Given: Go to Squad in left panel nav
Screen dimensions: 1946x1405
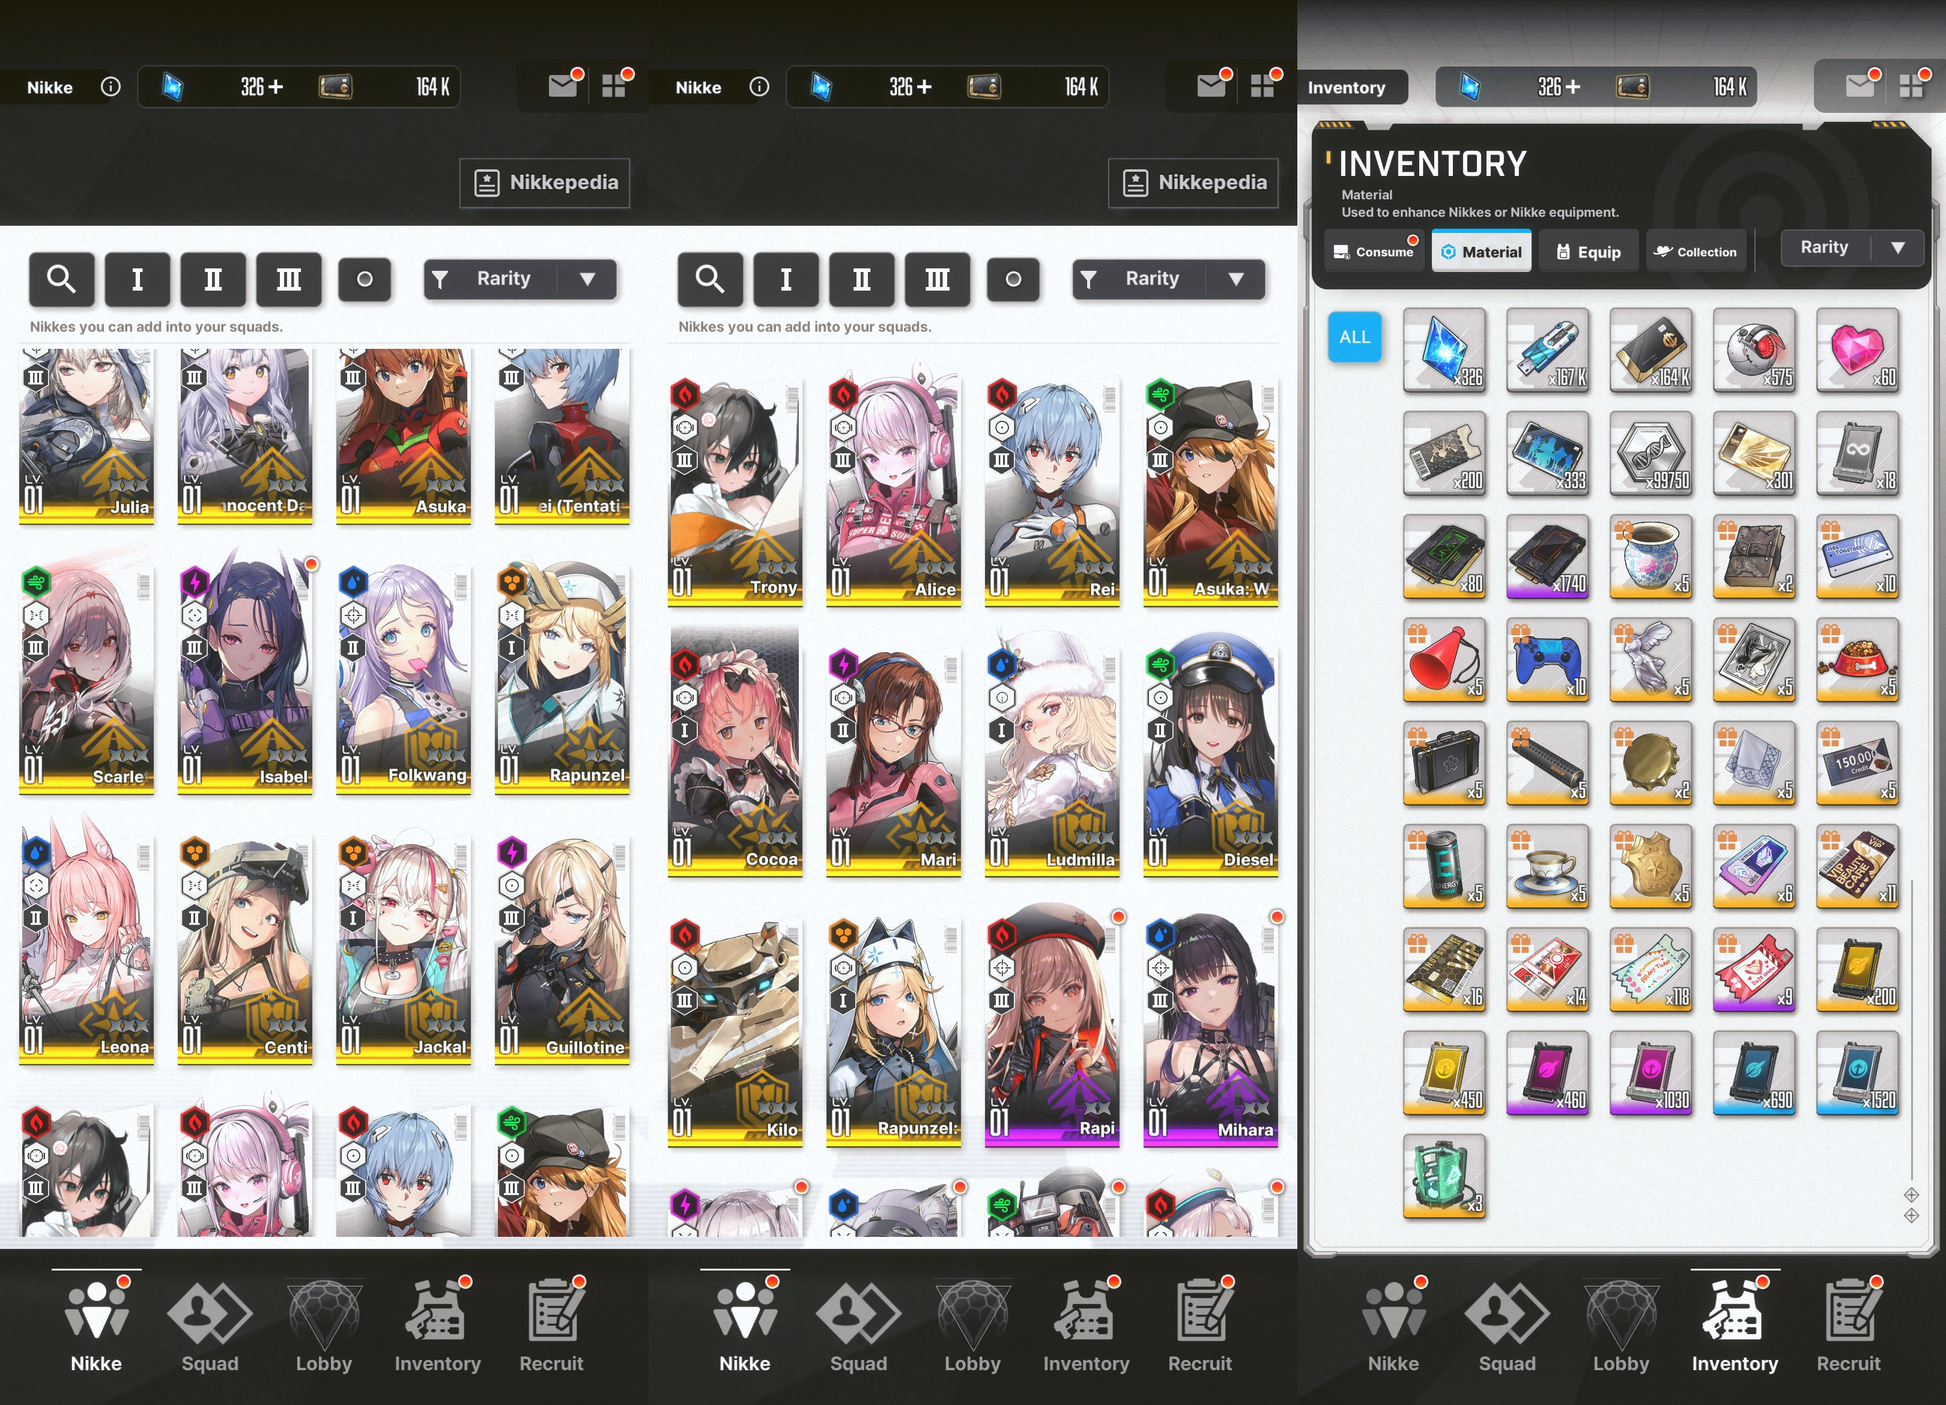Looking at the screenshot, I should coord(210,1326).
